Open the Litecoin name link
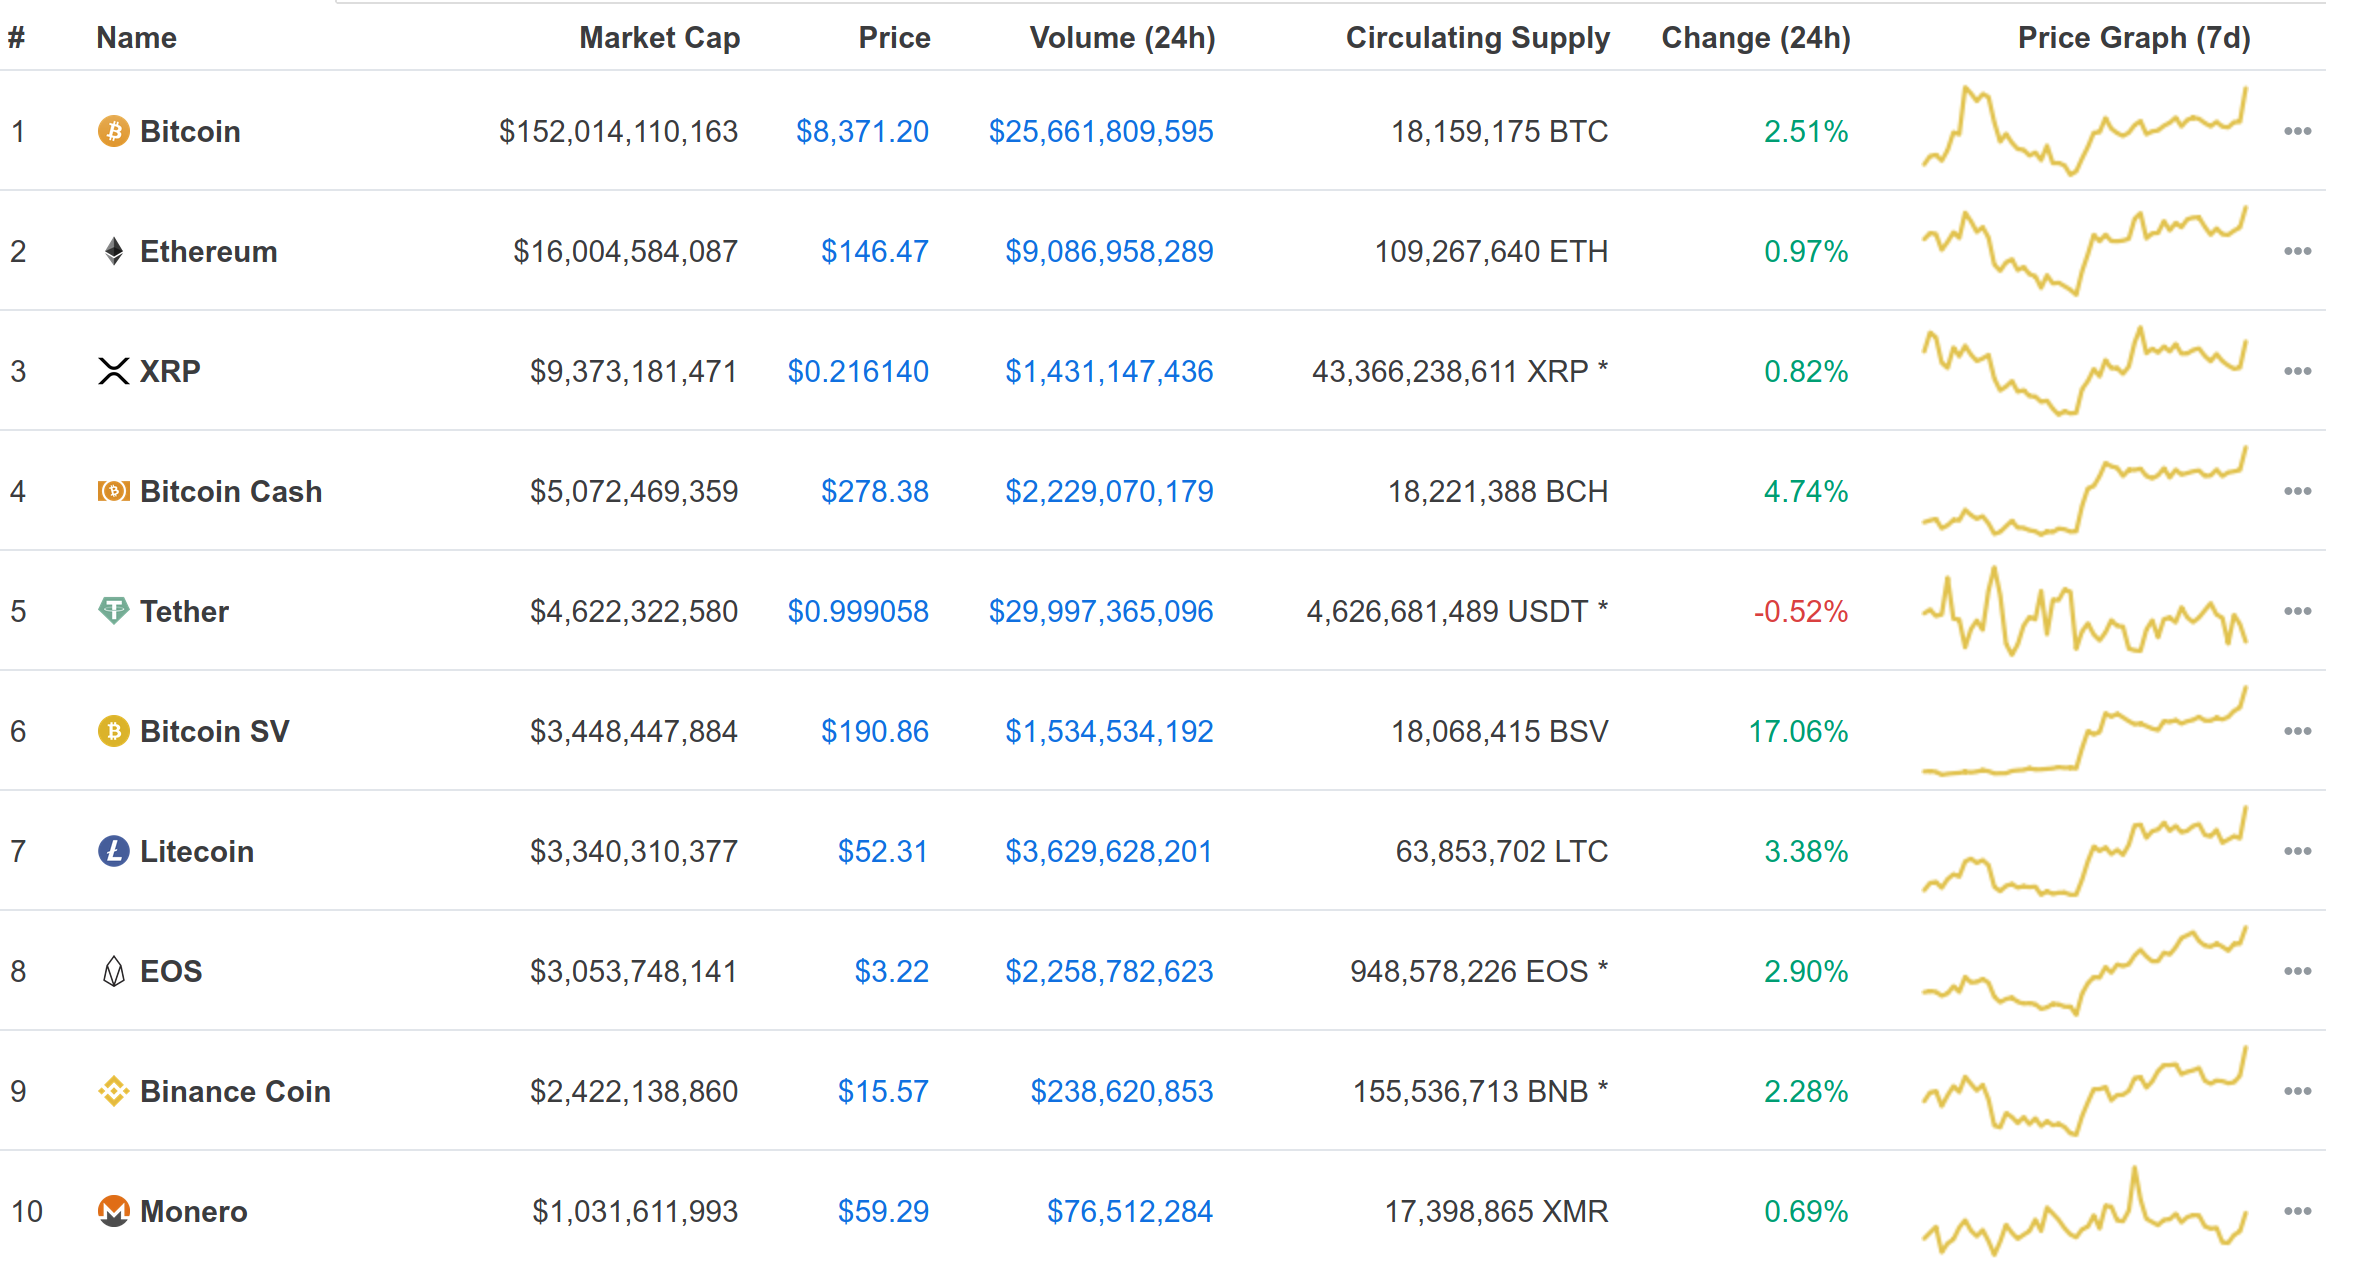Screen dimensions: 2354x1266 click(197, 851)
